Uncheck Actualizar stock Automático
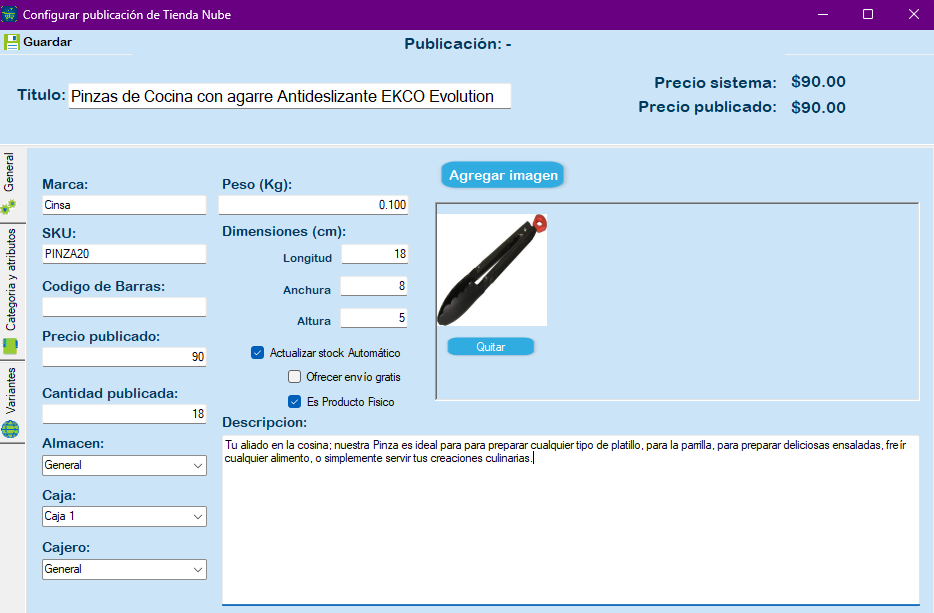The width and height of the screenshot is (934, 613). pyautogui.click(x=257, y=353)
